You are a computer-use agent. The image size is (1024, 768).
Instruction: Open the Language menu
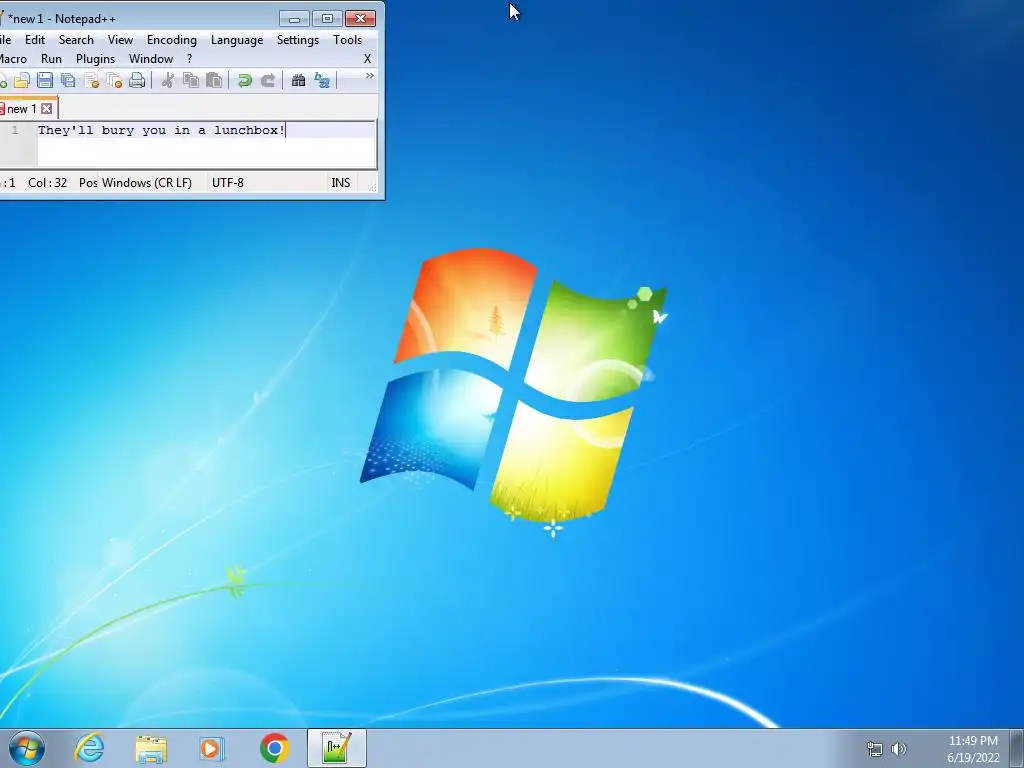click(237, 40)
